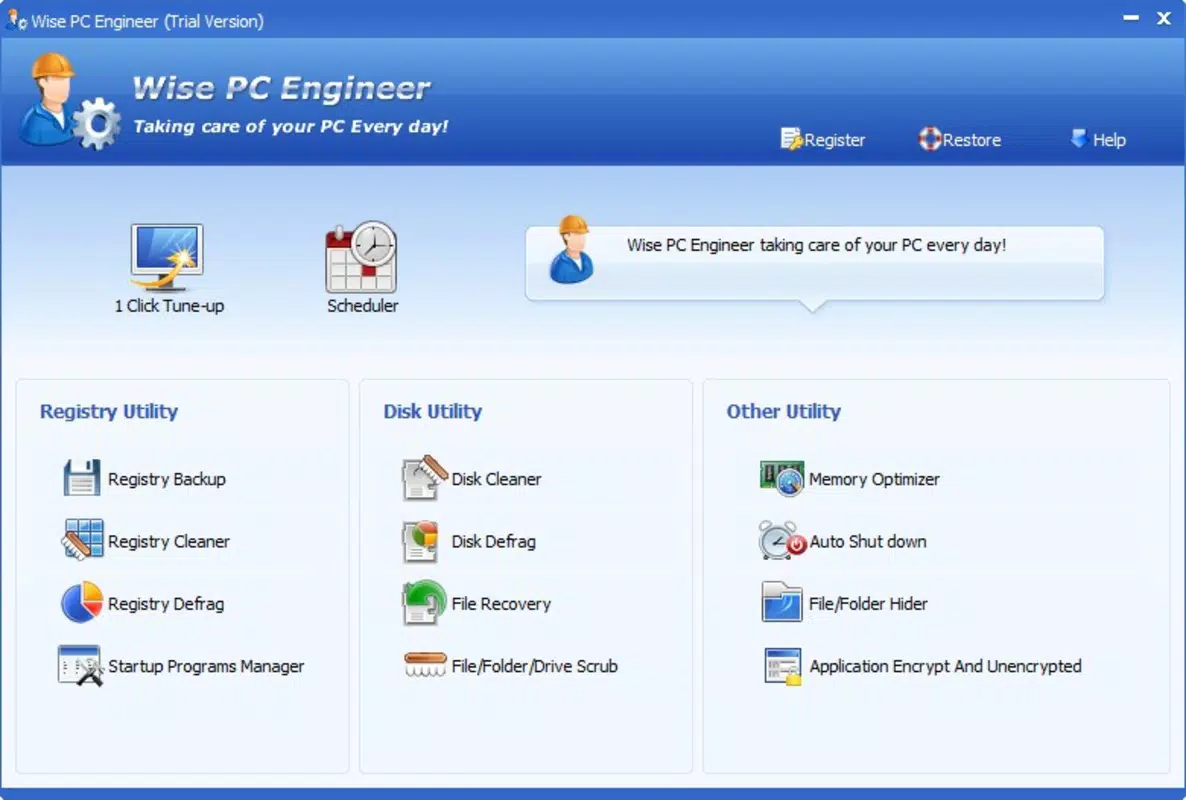The height and width of the screenshot is (800, 1186).
Task: Open Auto Shut down text link
Action: point(868,541)
